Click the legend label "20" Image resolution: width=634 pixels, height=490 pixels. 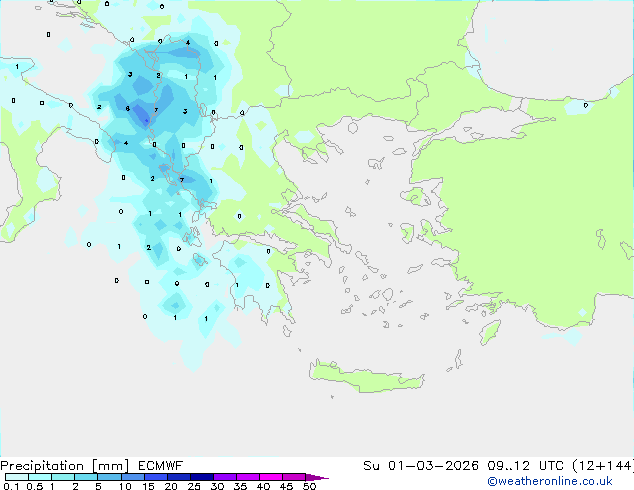171,486
